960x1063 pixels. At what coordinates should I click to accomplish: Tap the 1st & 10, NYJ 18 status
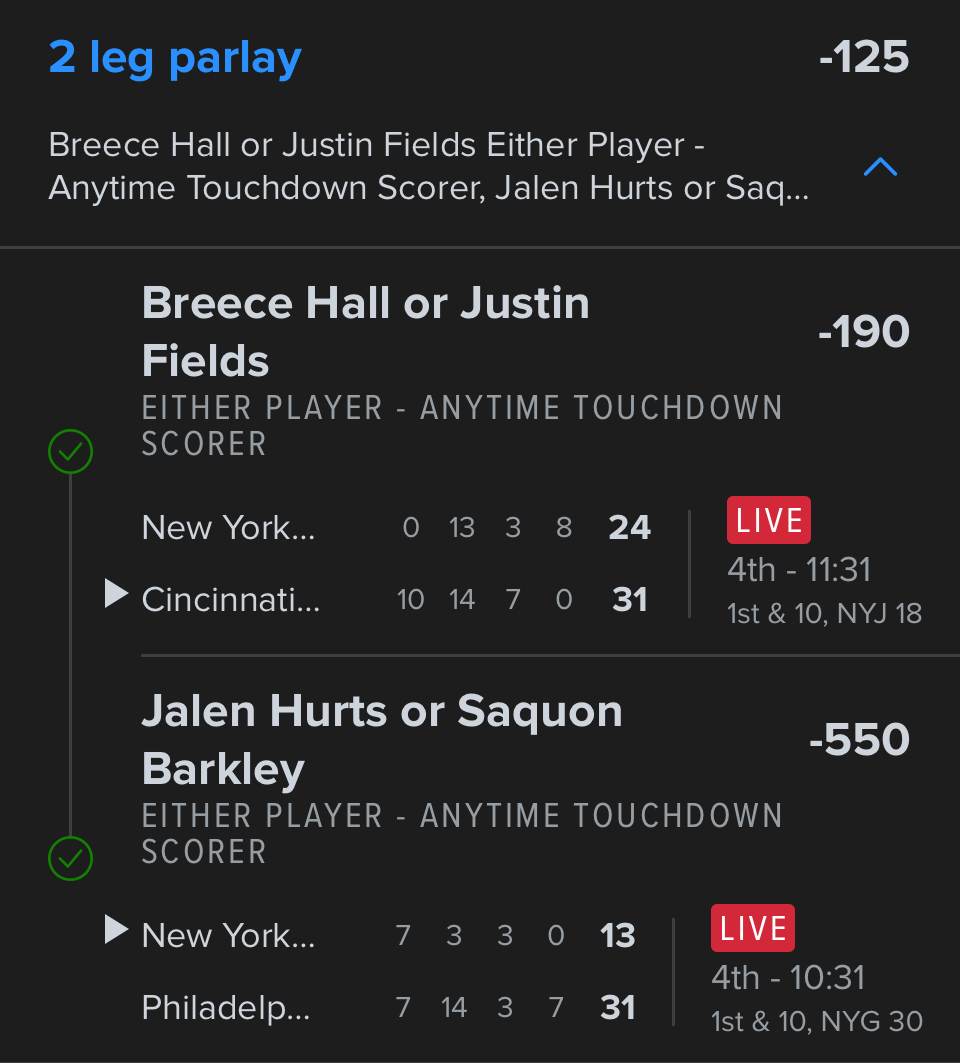[x=824, y=613]
